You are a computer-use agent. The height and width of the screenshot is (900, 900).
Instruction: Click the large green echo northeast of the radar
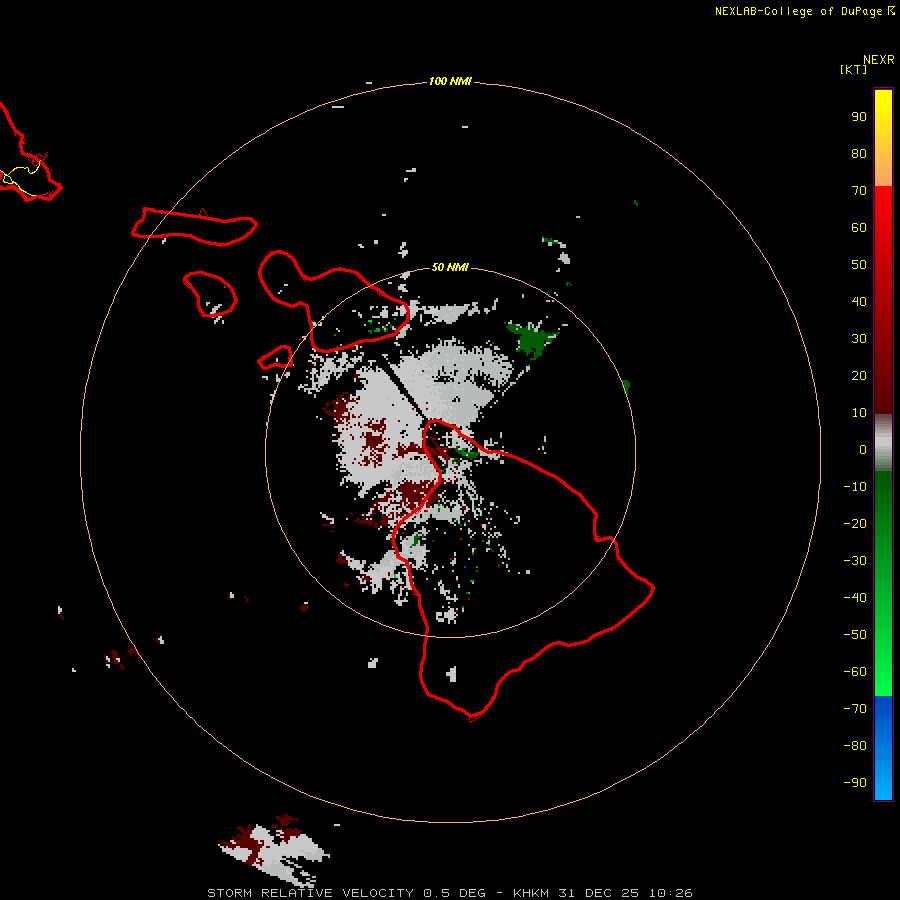coord(530,338)
